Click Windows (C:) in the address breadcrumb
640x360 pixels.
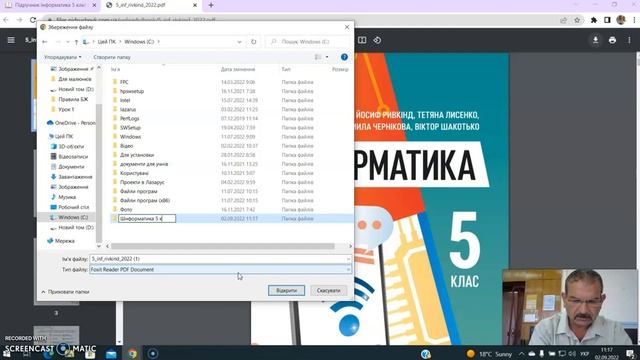point(139,42)
